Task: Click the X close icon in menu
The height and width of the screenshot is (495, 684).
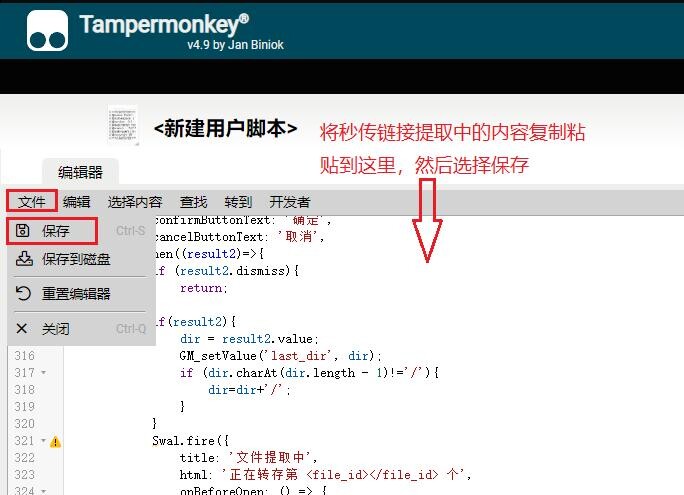Action: [x=23, y=329]
